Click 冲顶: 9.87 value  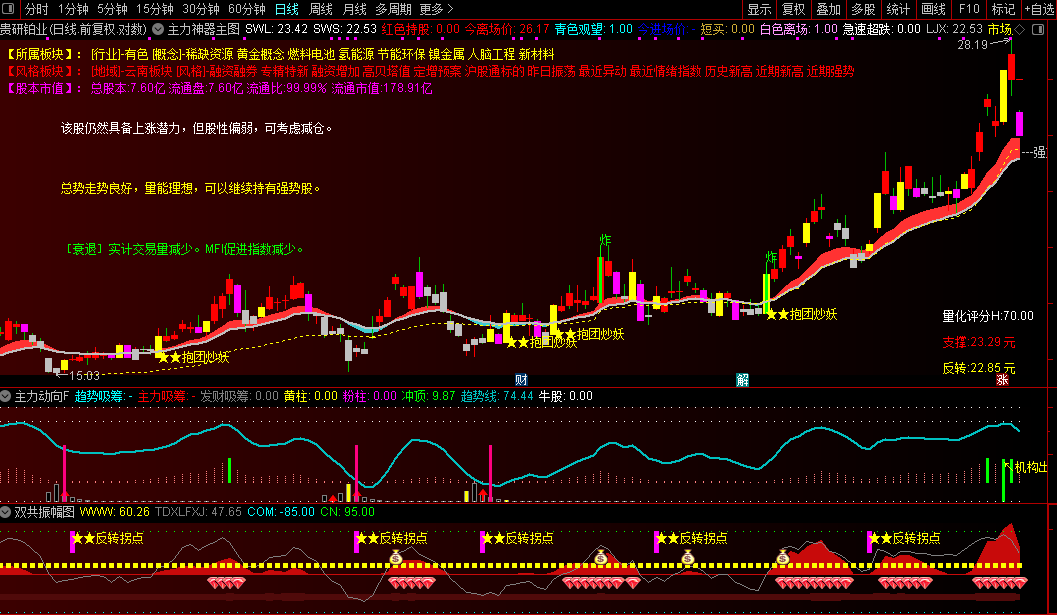tap(429, 397)
